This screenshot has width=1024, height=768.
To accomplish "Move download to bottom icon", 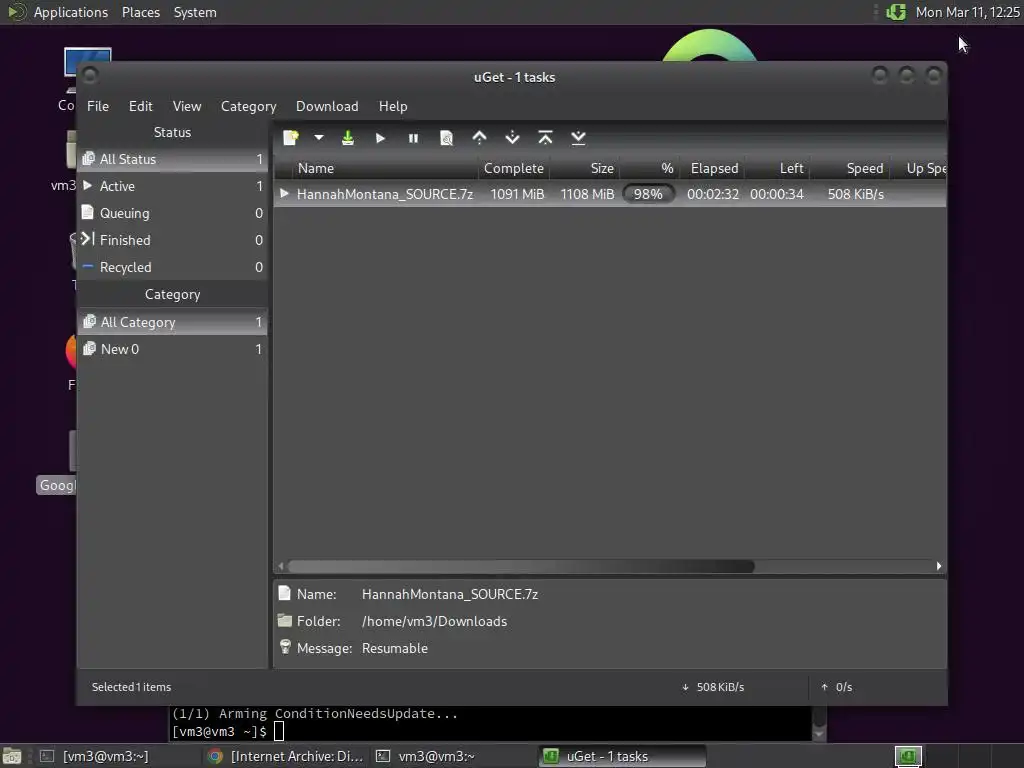I will tap(579, 138).
